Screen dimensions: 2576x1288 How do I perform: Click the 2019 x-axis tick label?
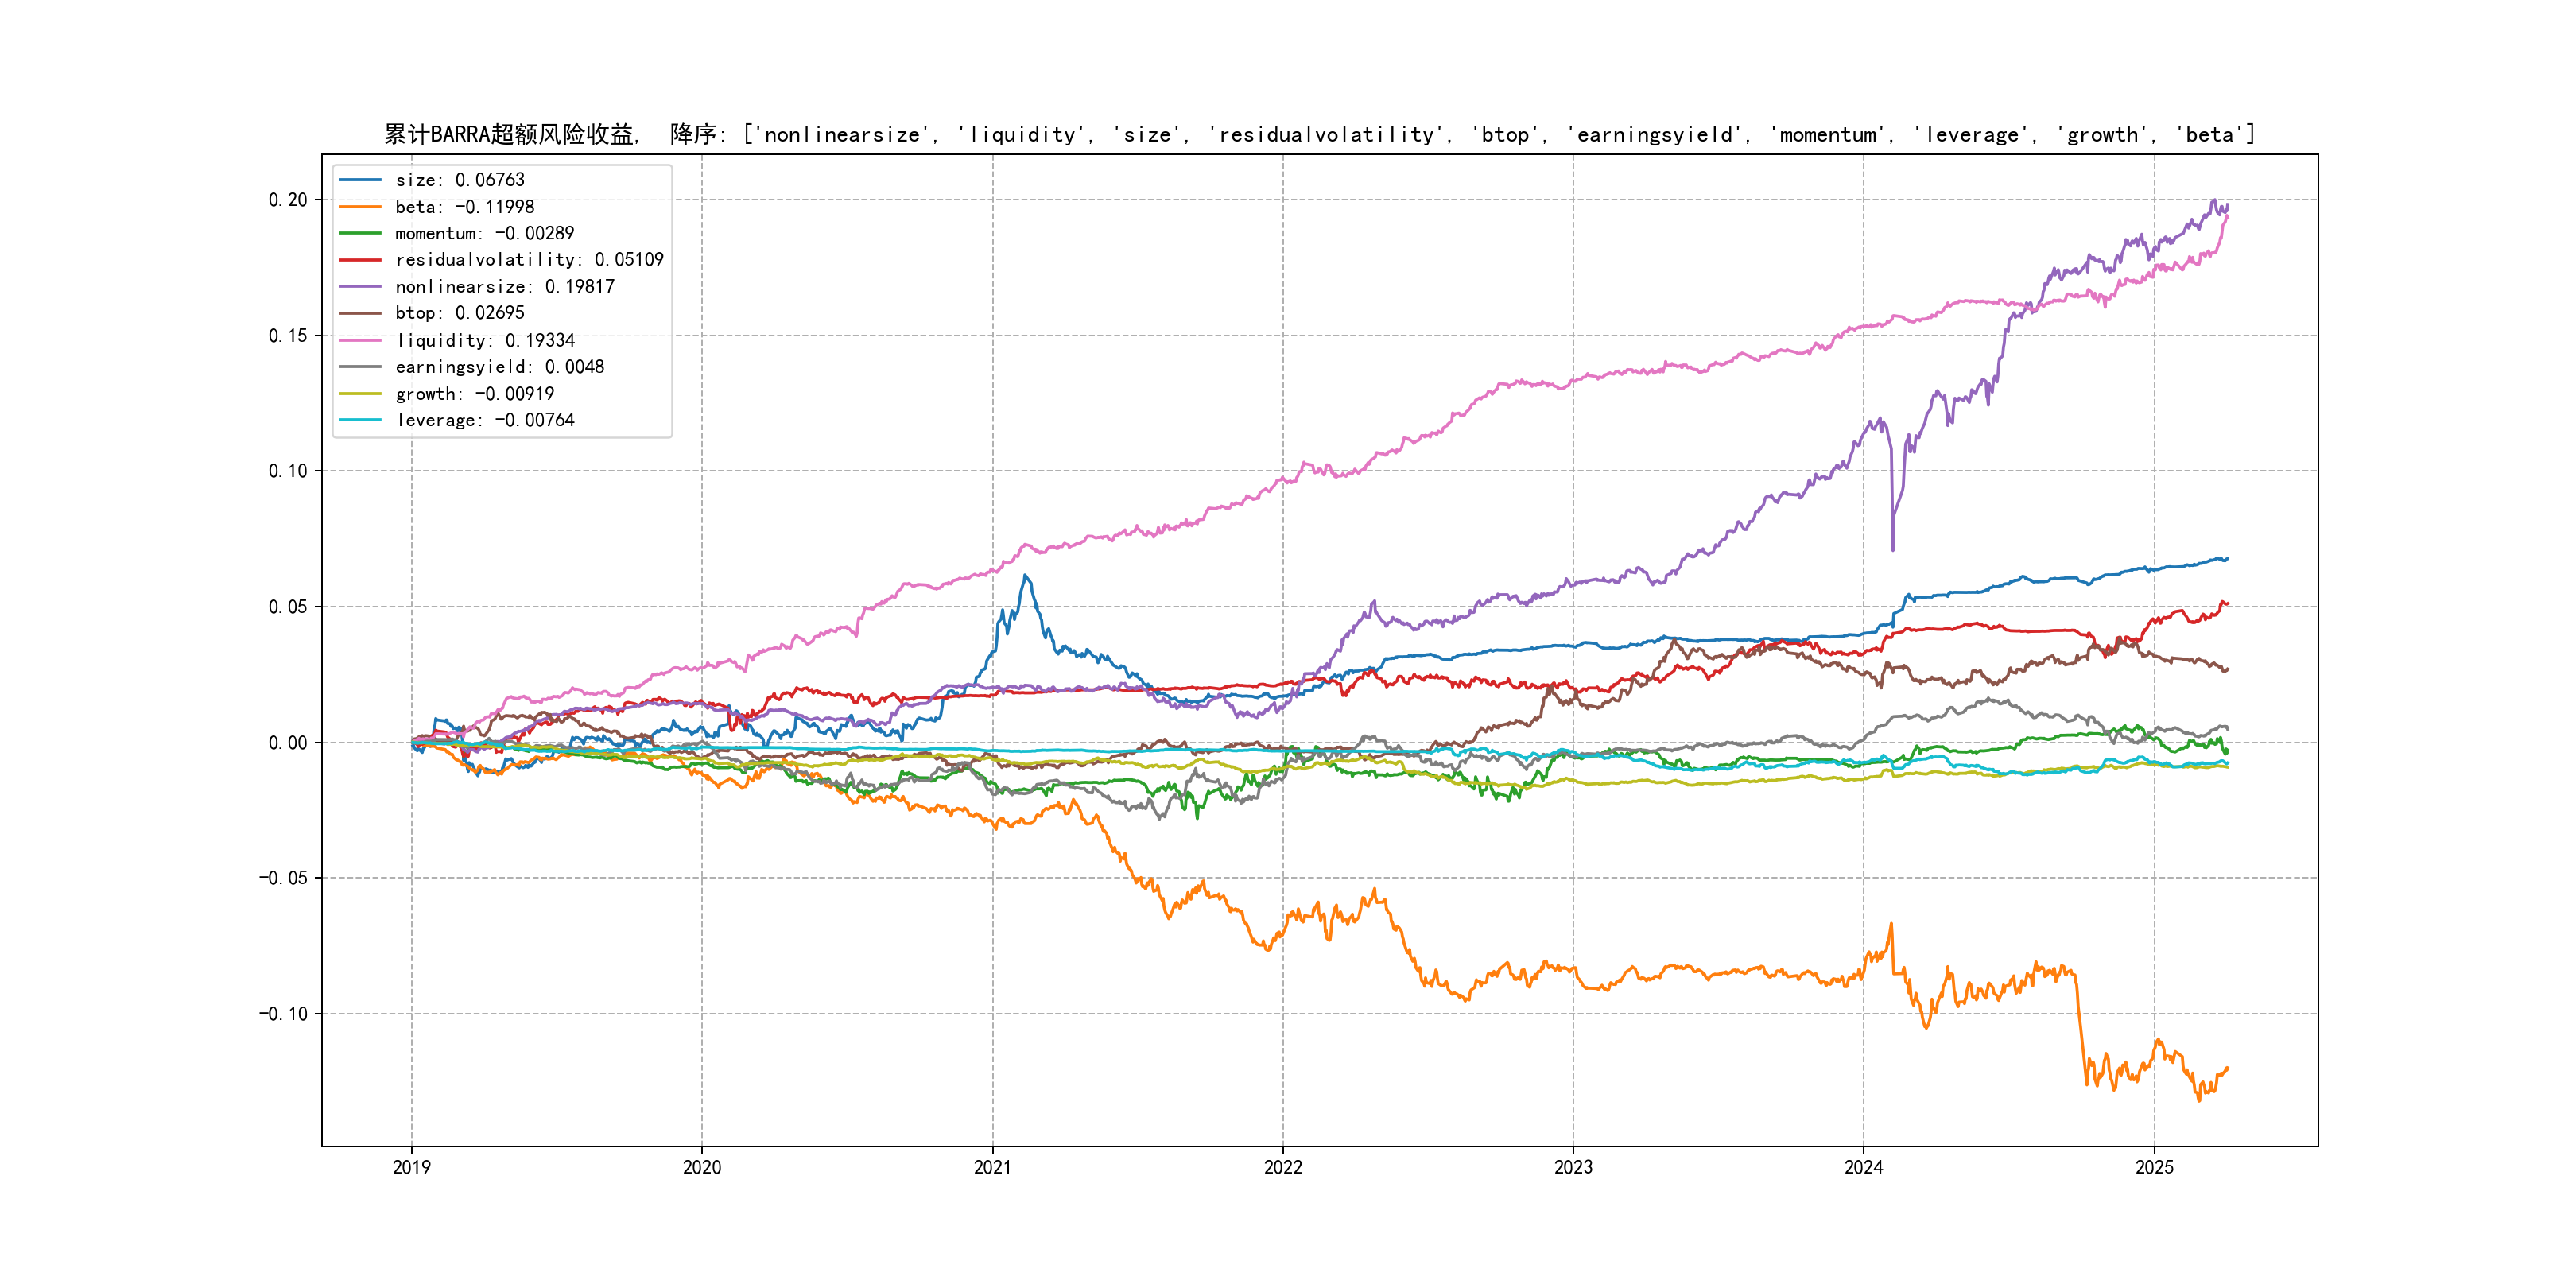[x=411, y=1167]
